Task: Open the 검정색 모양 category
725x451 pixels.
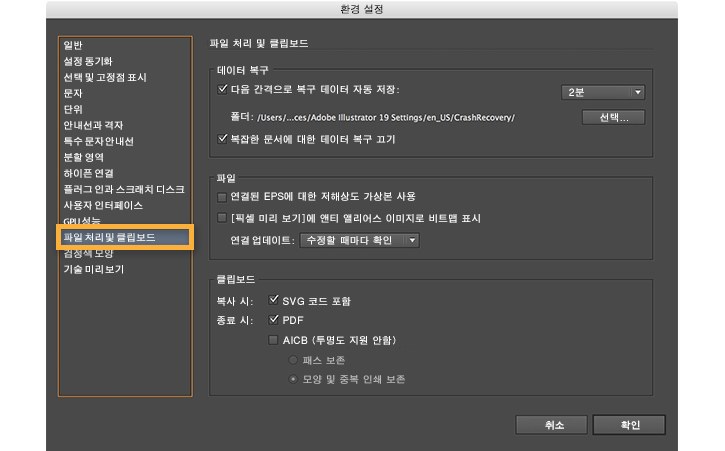Action: [88, 253]
